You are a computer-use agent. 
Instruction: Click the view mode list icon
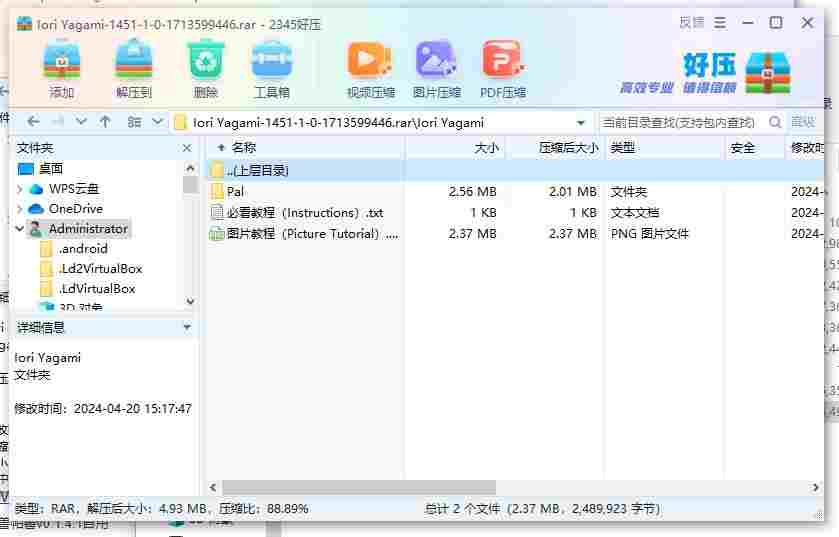coord(134,122)
